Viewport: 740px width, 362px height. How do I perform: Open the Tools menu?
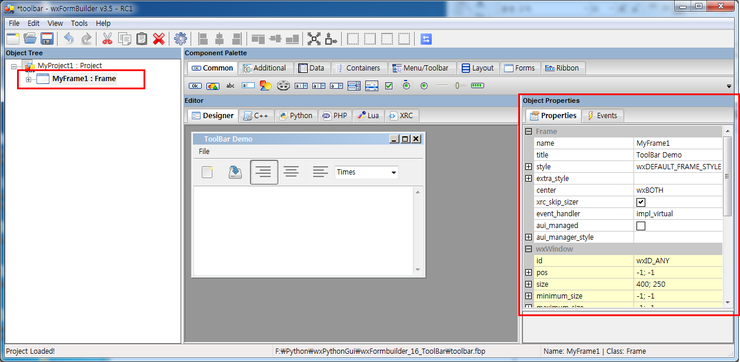(x=79, y=23)
